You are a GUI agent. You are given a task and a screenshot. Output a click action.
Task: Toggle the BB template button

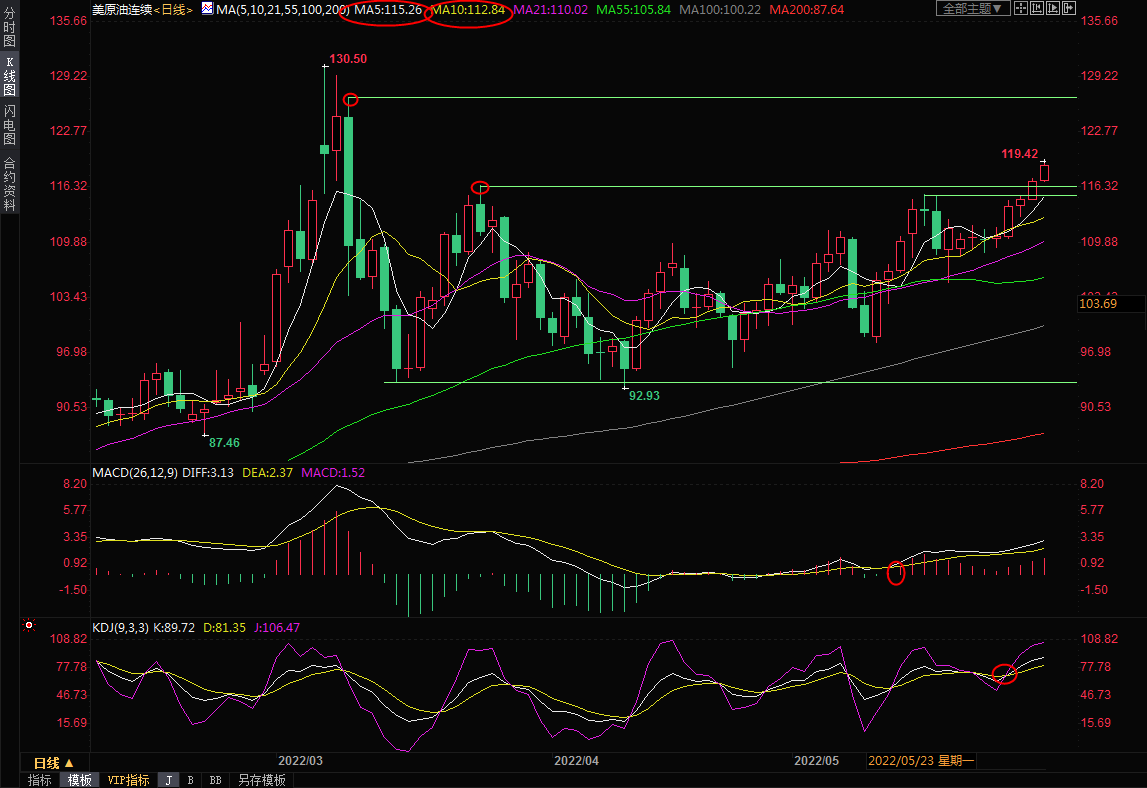click(x=215, y=780)
